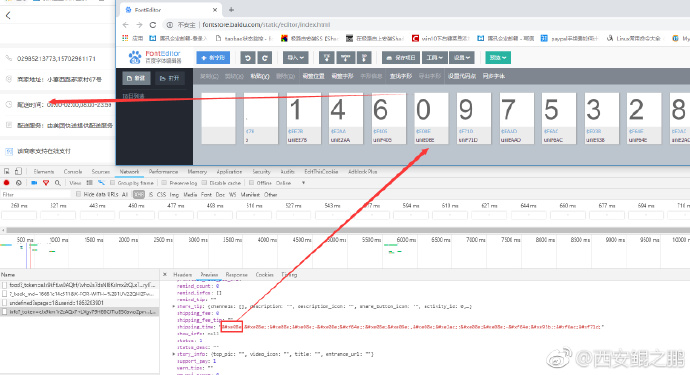The width and height of the screenshot is (690, 375).
Task: Tick the Disable cache checkbox
Action: point(204,183)
